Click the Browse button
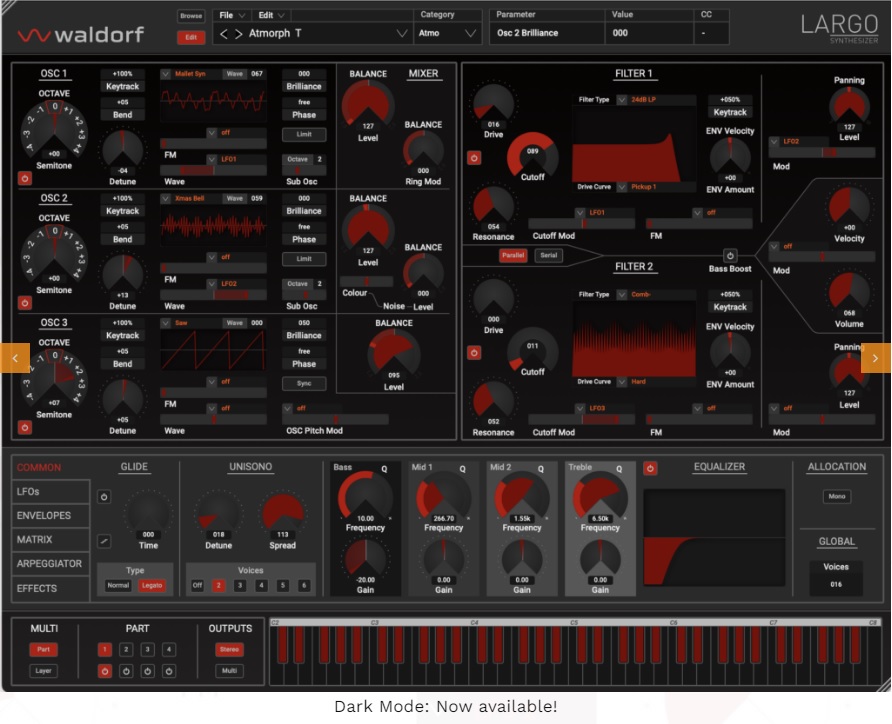Image resolution: width=892 pixels, height=724 pixels. click(x=191, y=16)
